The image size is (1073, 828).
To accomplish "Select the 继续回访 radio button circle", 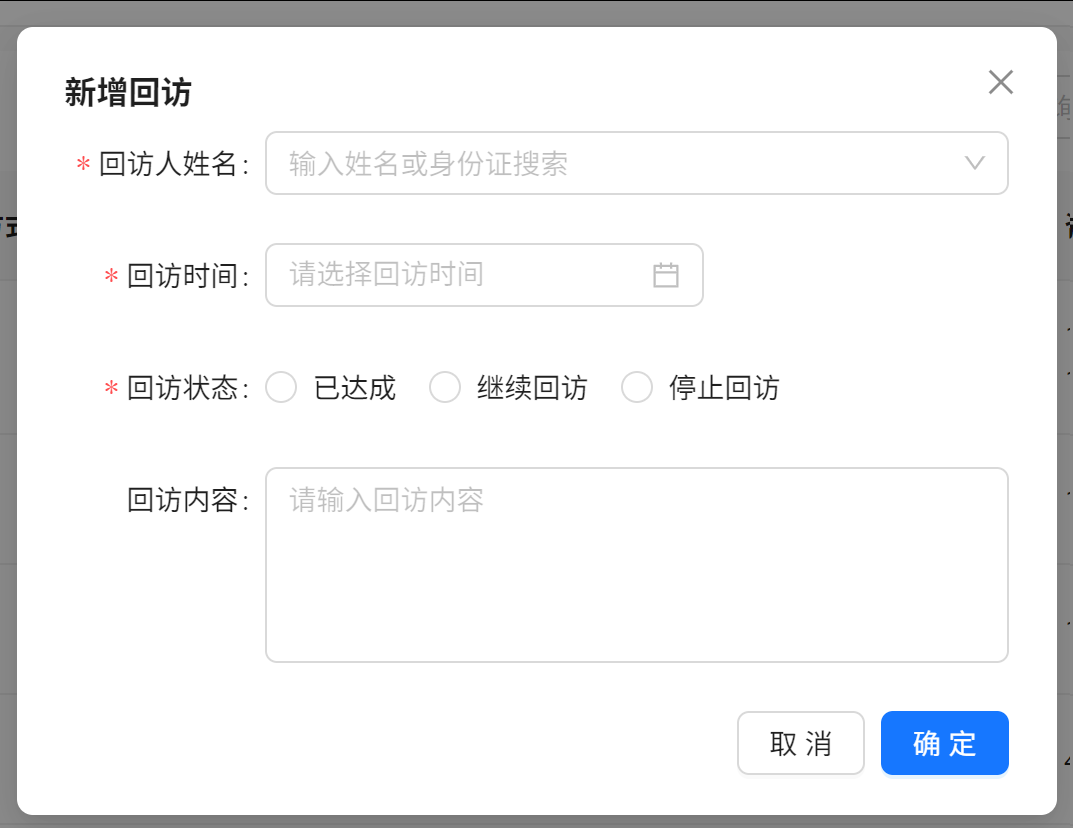I will coord(445,387).
